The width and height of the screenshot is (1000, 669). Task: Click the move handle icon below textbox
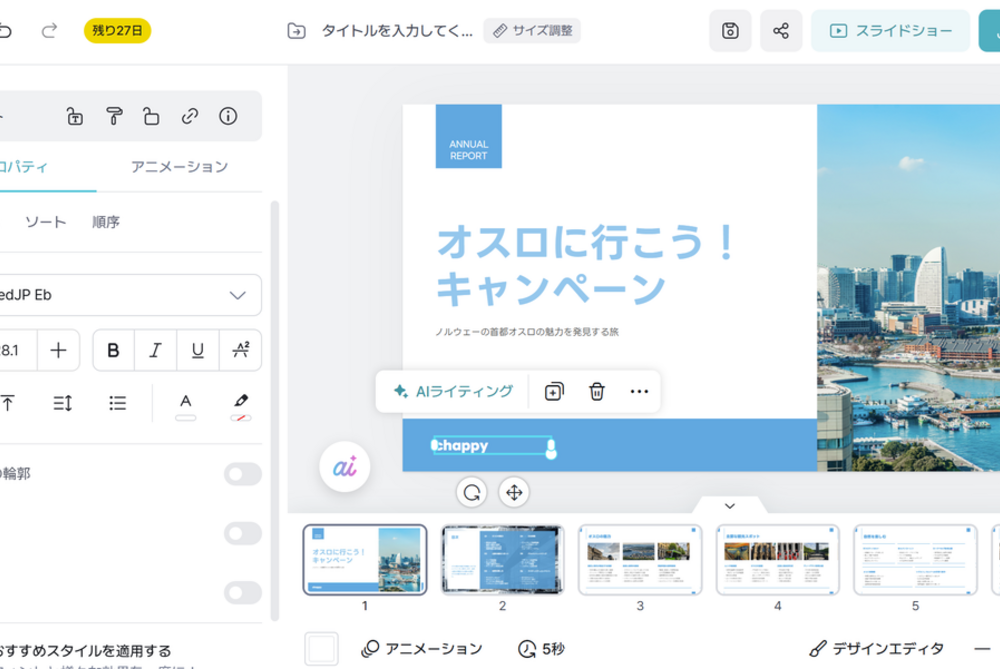point(514,492)
